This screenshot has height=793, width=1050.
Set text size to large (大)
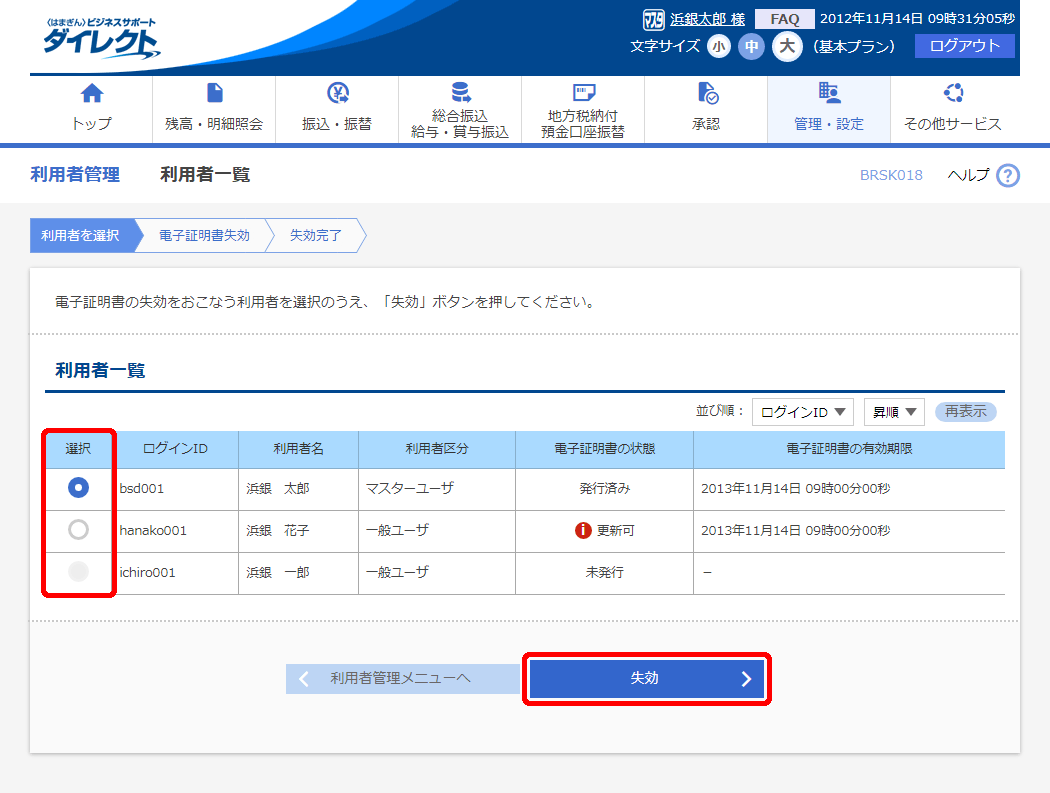click(787, 46)
